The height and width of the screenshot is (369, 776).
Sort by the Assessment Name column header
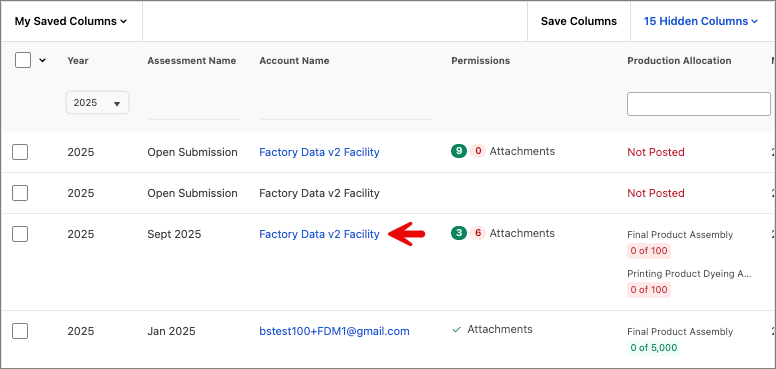click(192, 61)
